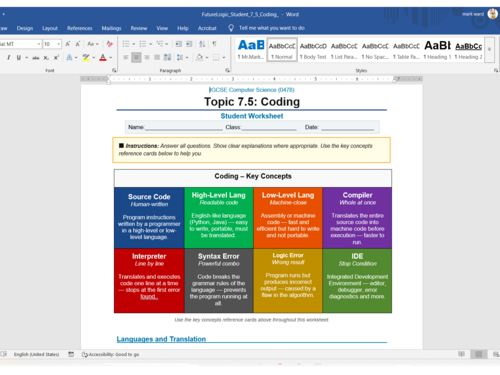The image size is (500, 375).
Task: Clear all formatting icon
Action: point(110,44)
